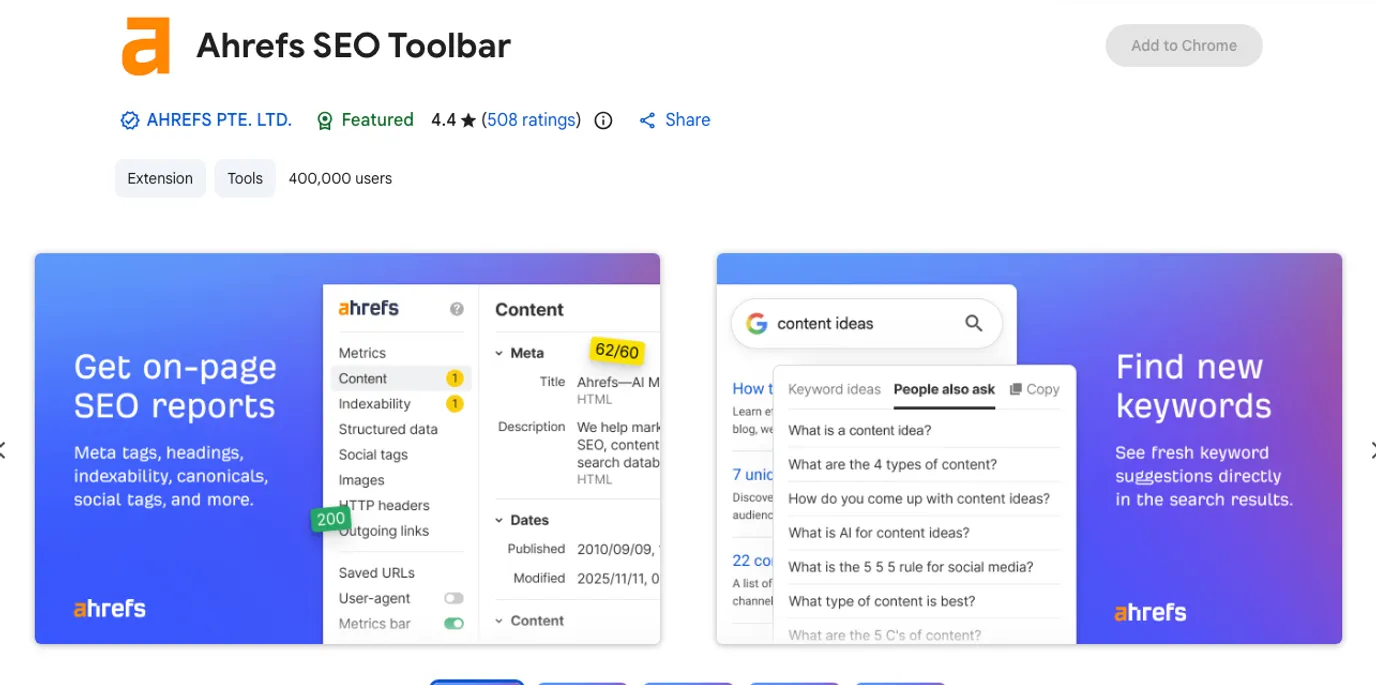Toggle the Metrics bar switch

pos(454,624)
